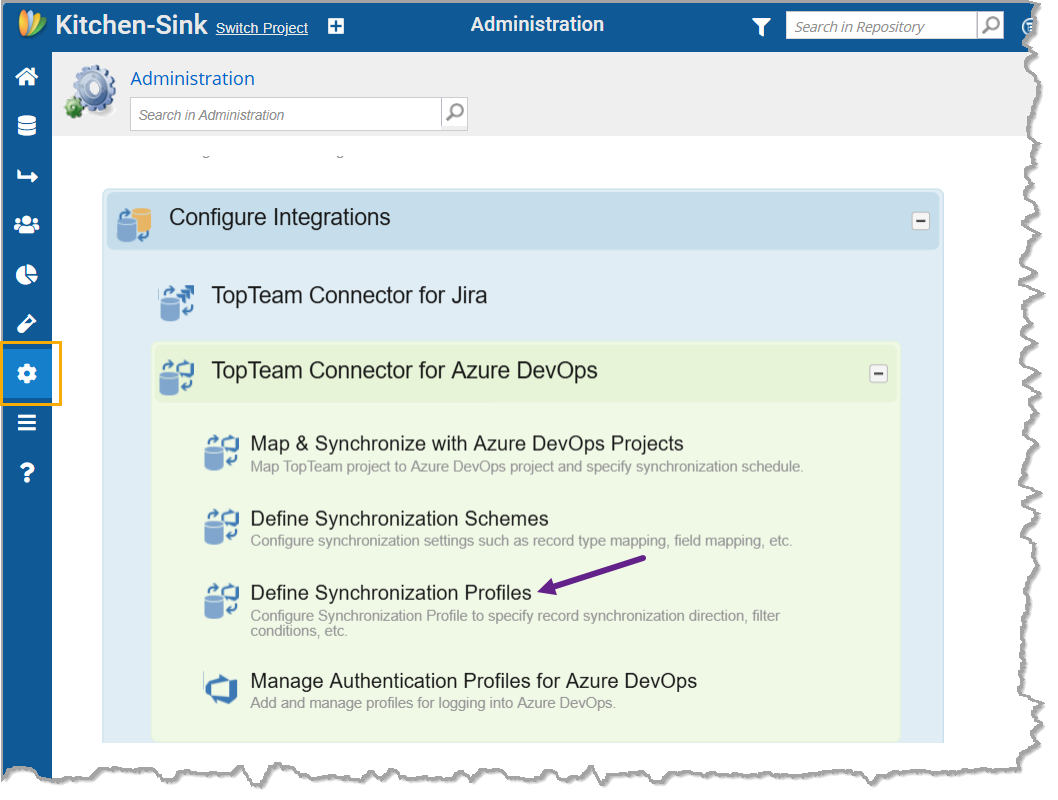Click the Switch Project link
This screenshot has width=1058, height=800.
(x=262, y=28)
